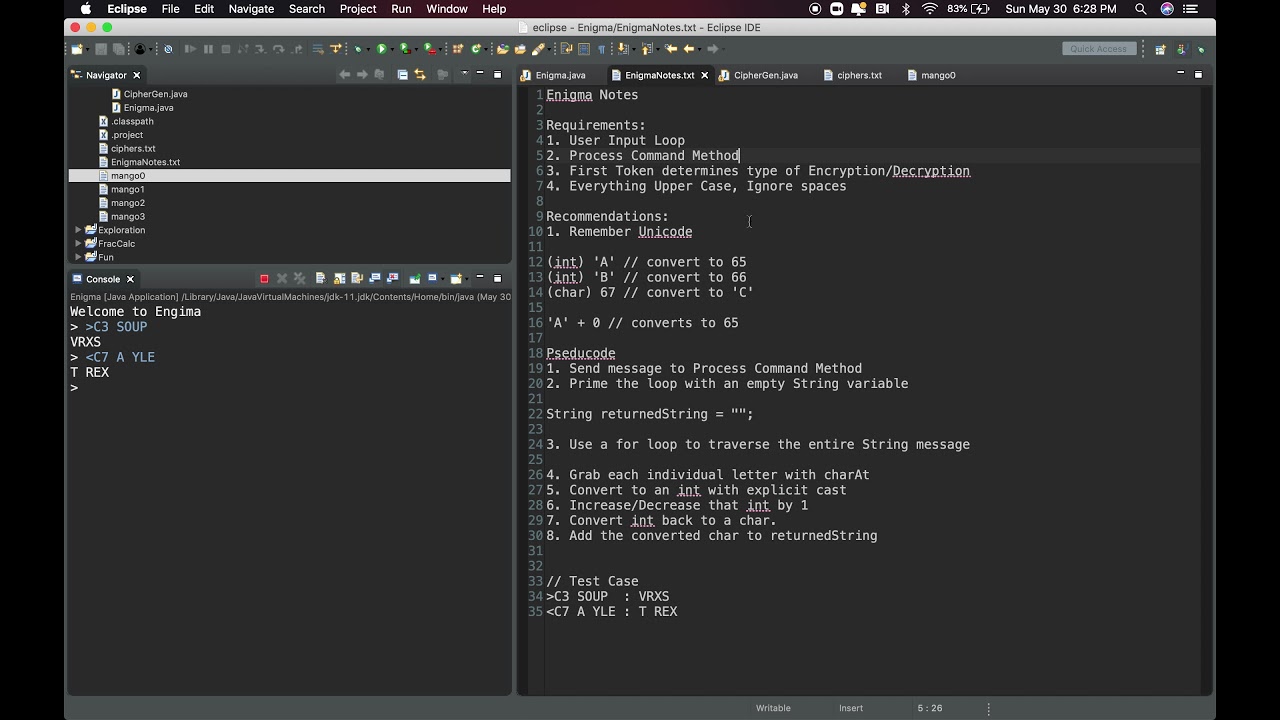Click the Quick Access search field

tap(1098, 49)
